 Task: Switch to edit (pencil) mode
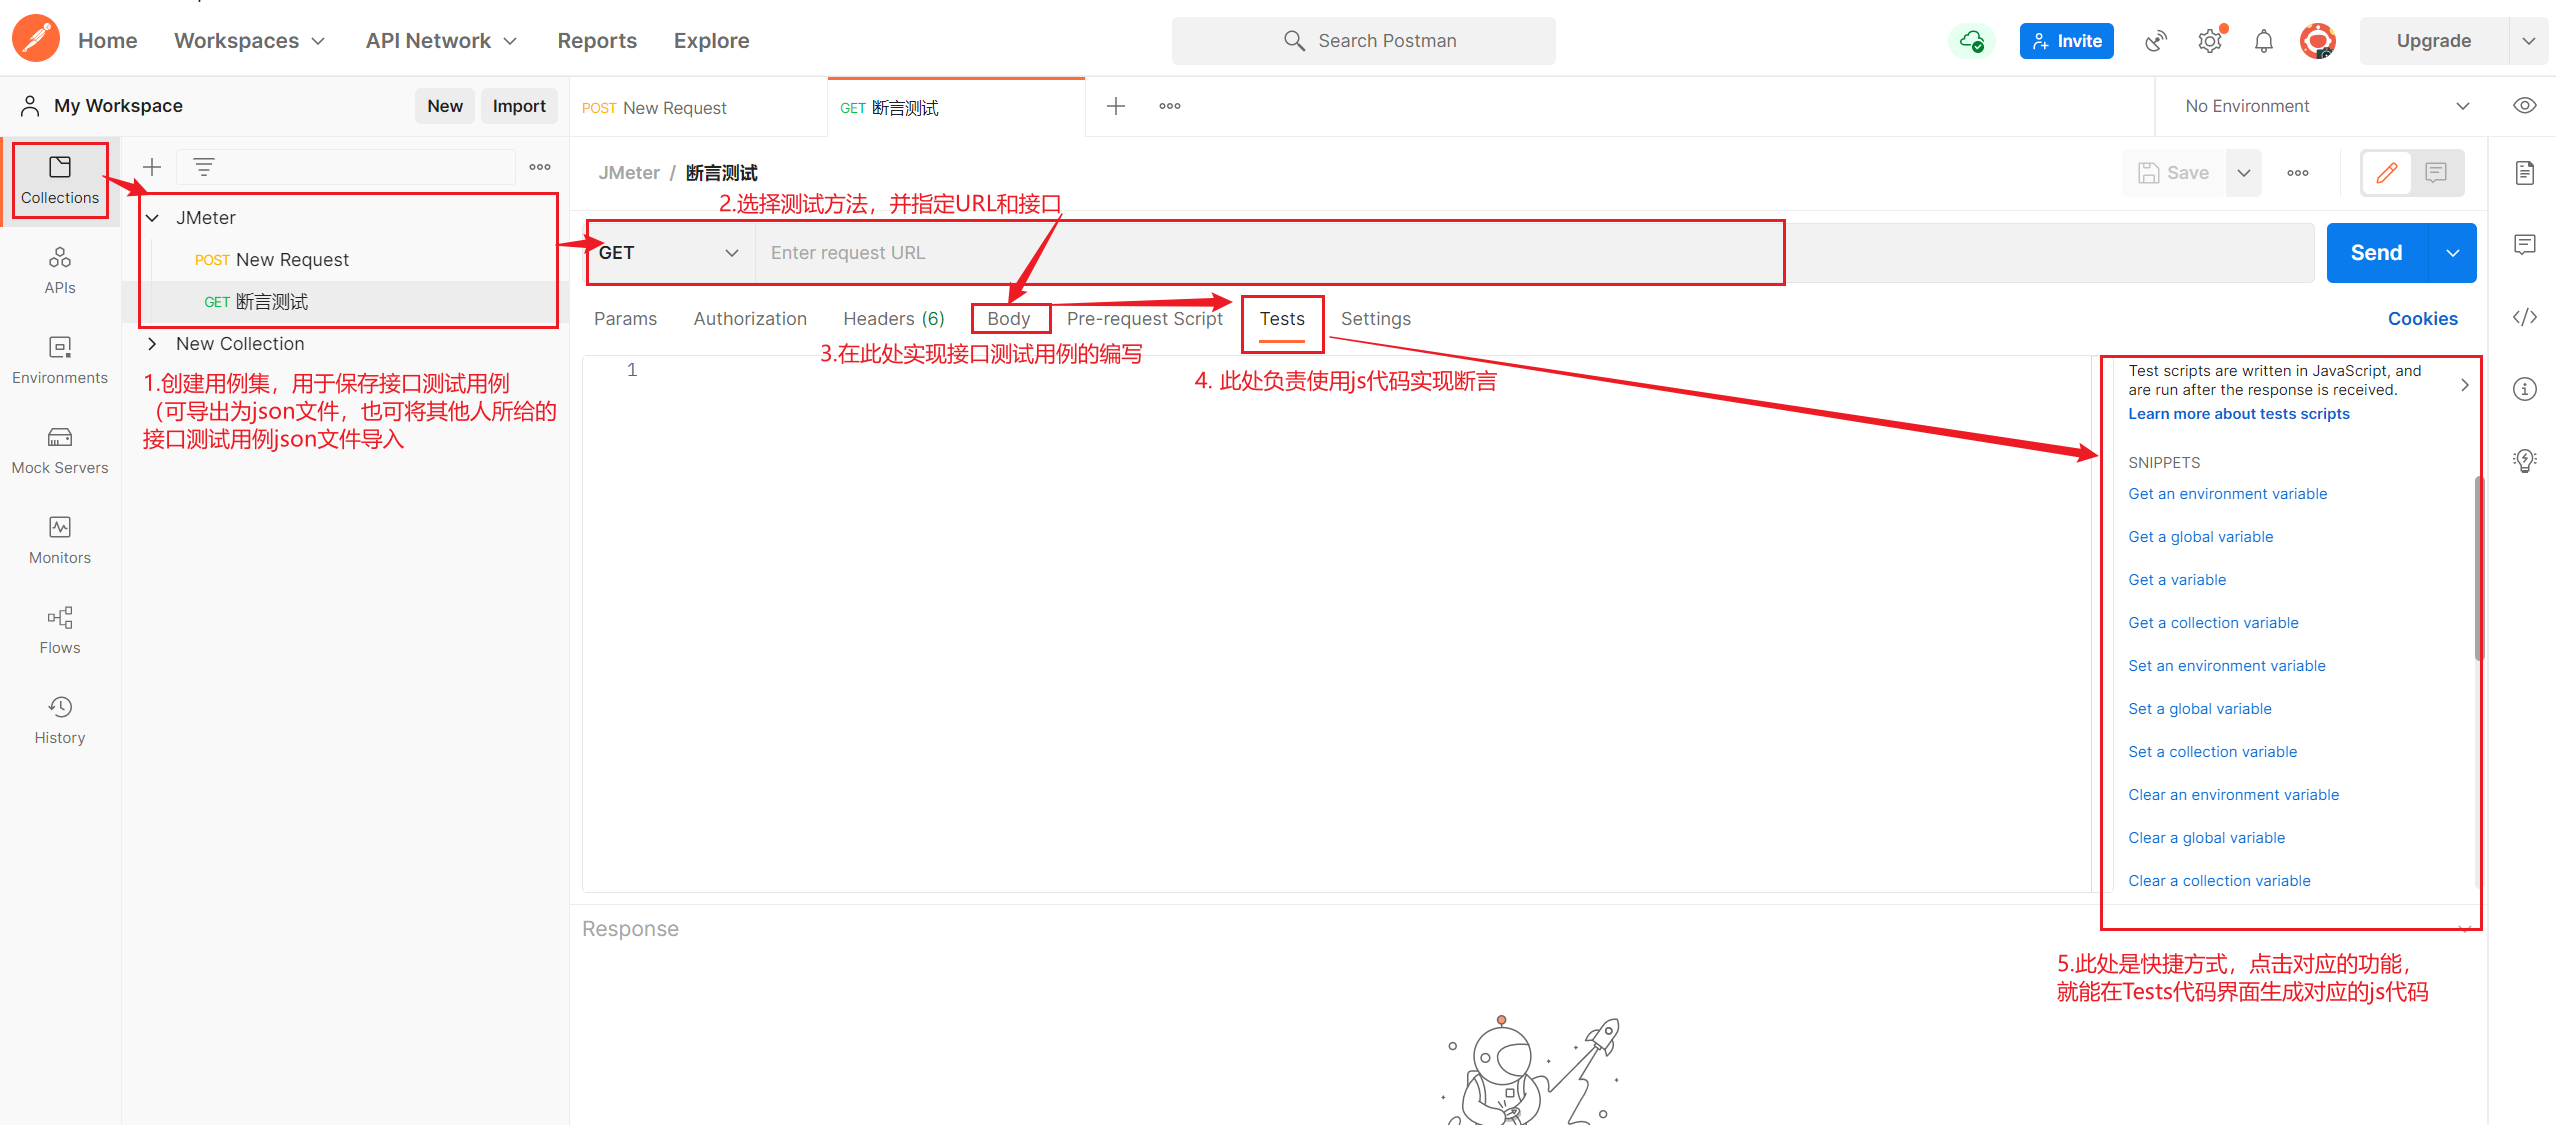point(2387,173)
